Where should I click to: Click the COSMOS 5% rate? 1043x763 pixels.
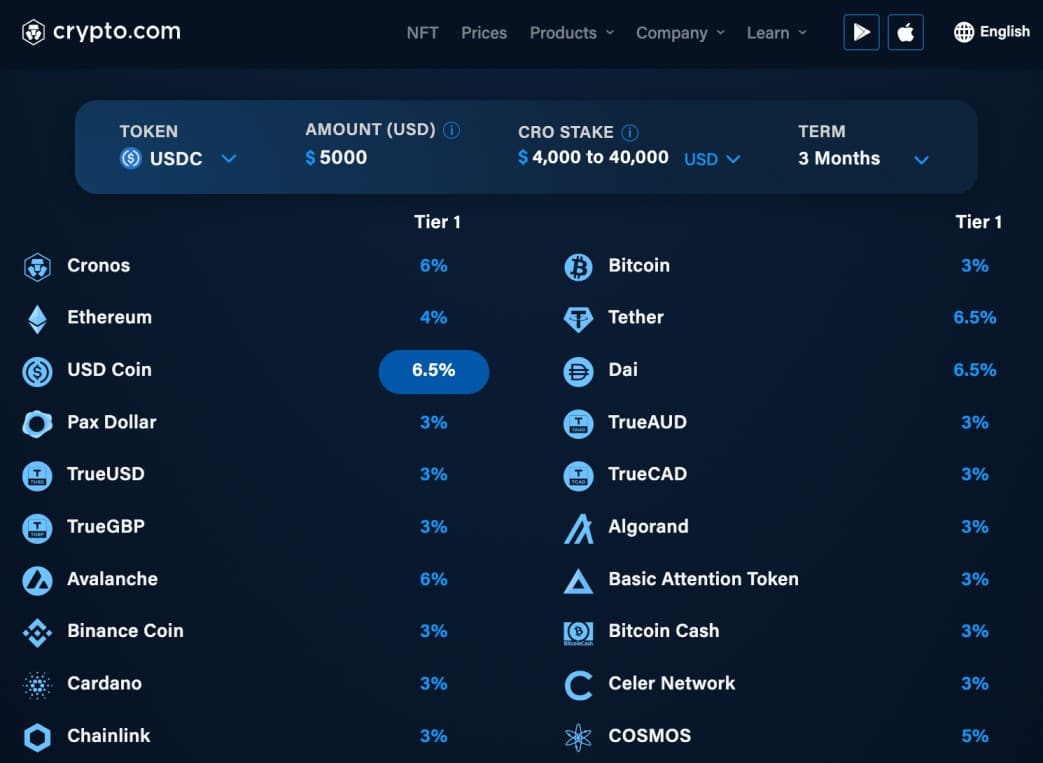click(974, 736)
